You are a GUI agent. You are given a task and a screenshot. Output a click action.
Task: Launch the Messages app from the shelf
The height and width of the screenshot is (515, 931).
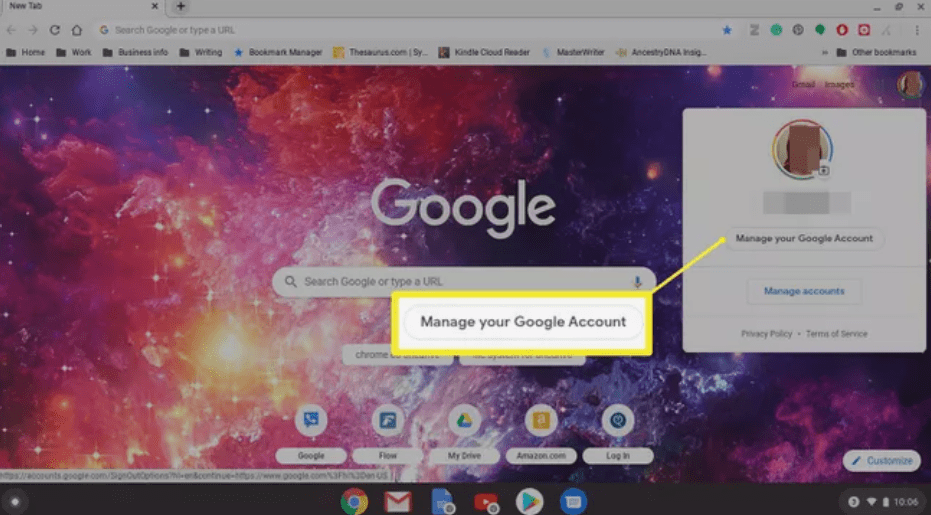pos(573,502)
